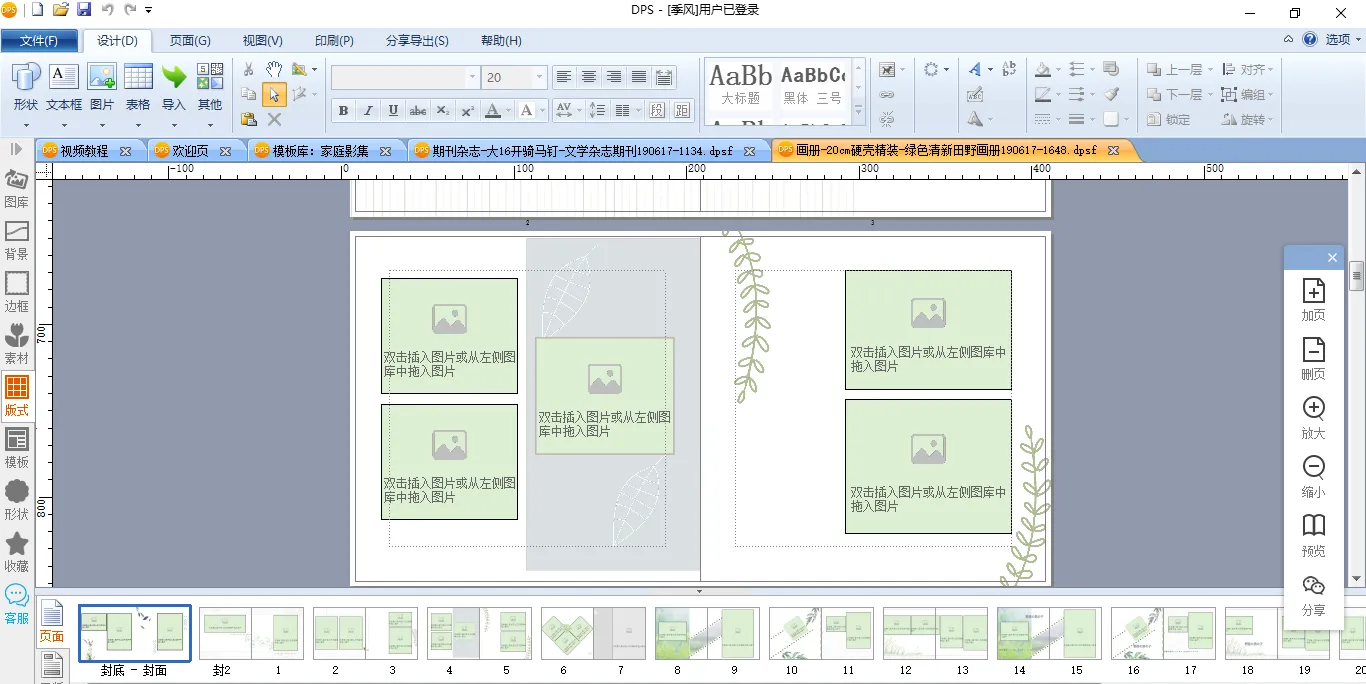Open the 图库 image library panel

(17, 187)
